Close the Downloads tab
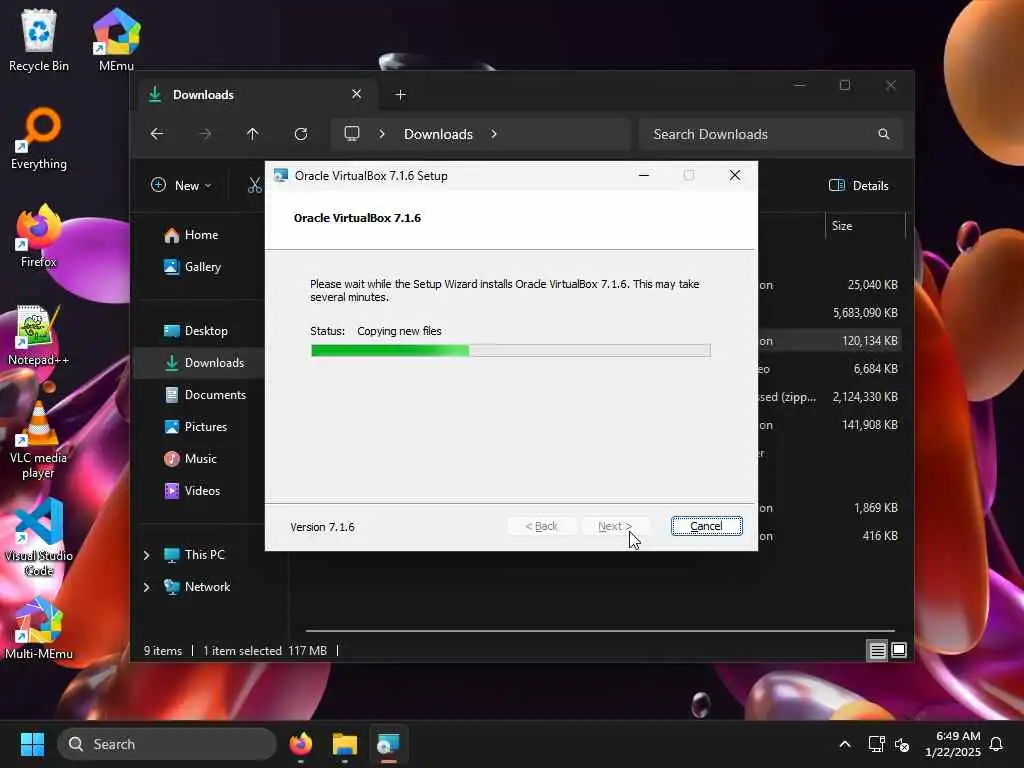 click(x=357, y=95)
